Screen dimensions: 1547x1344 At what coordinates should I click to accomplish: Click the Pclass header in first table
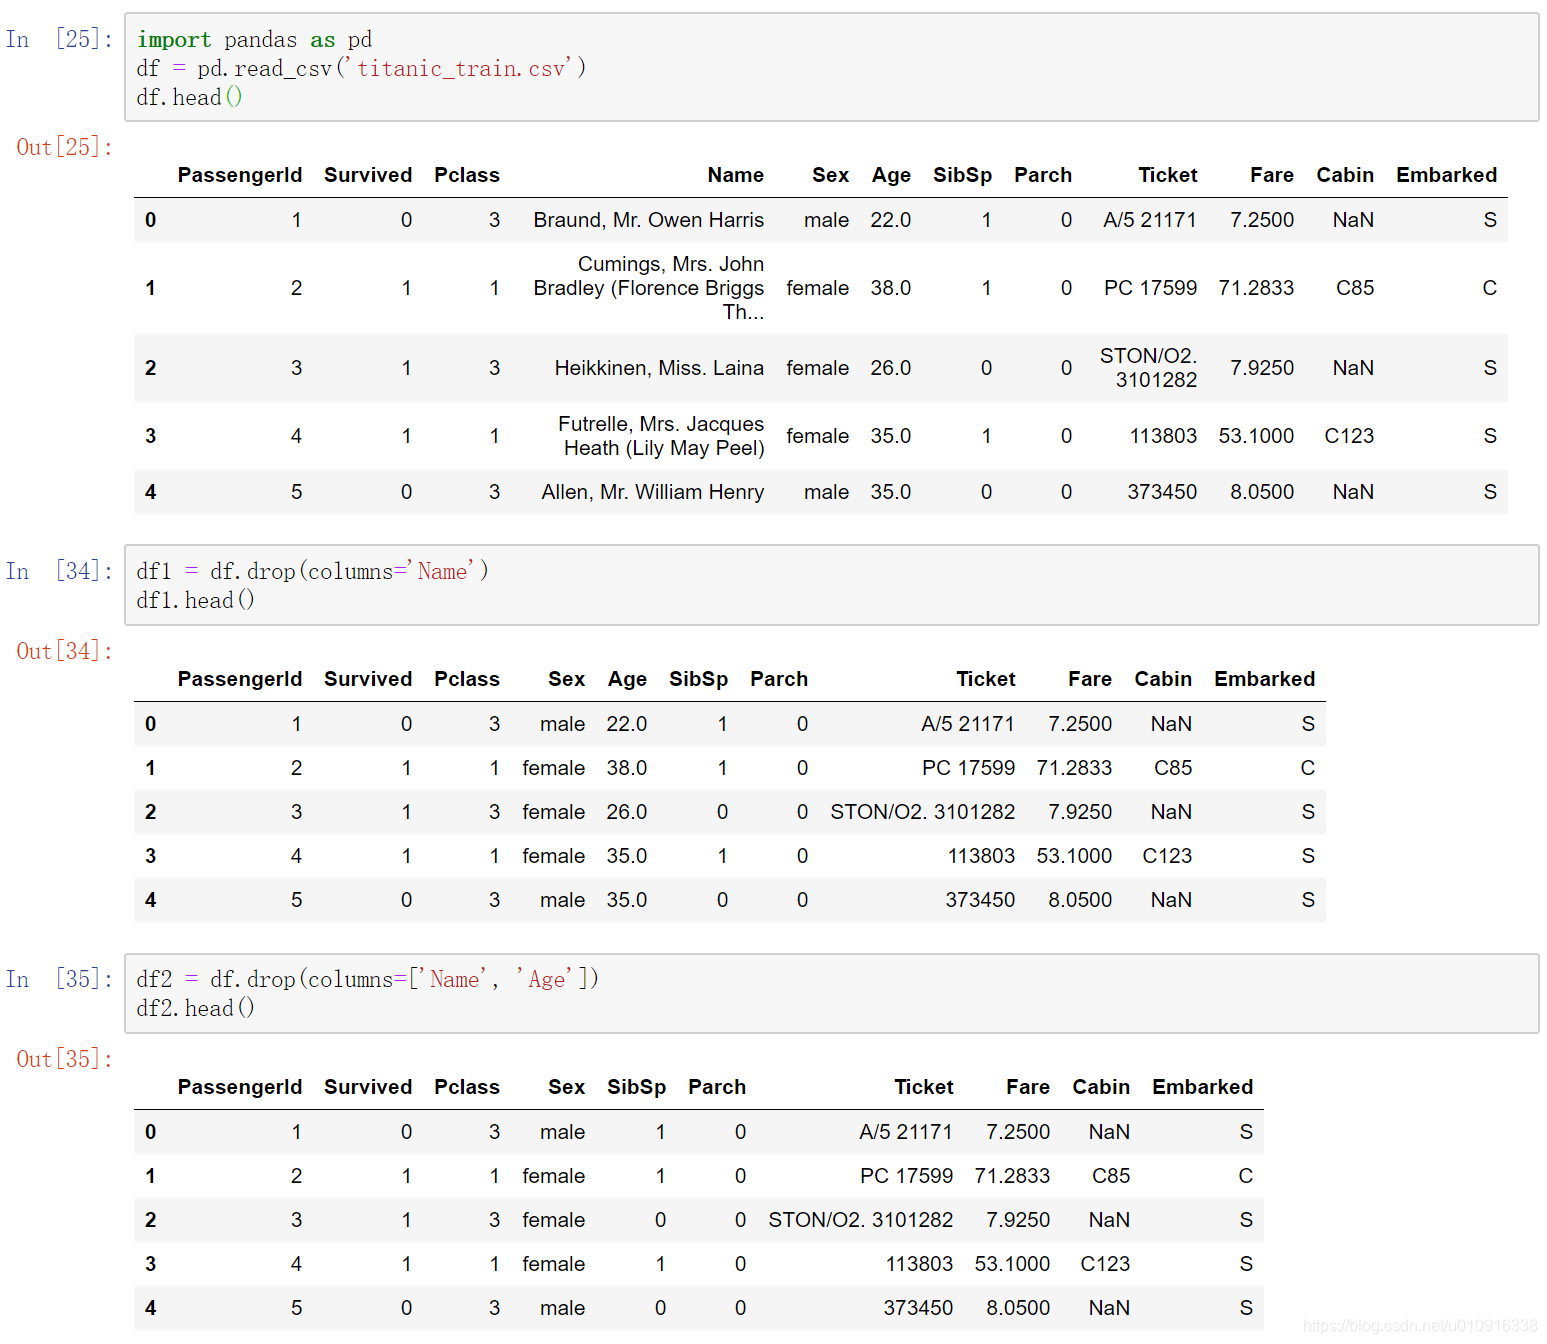[x=466, y=175]
